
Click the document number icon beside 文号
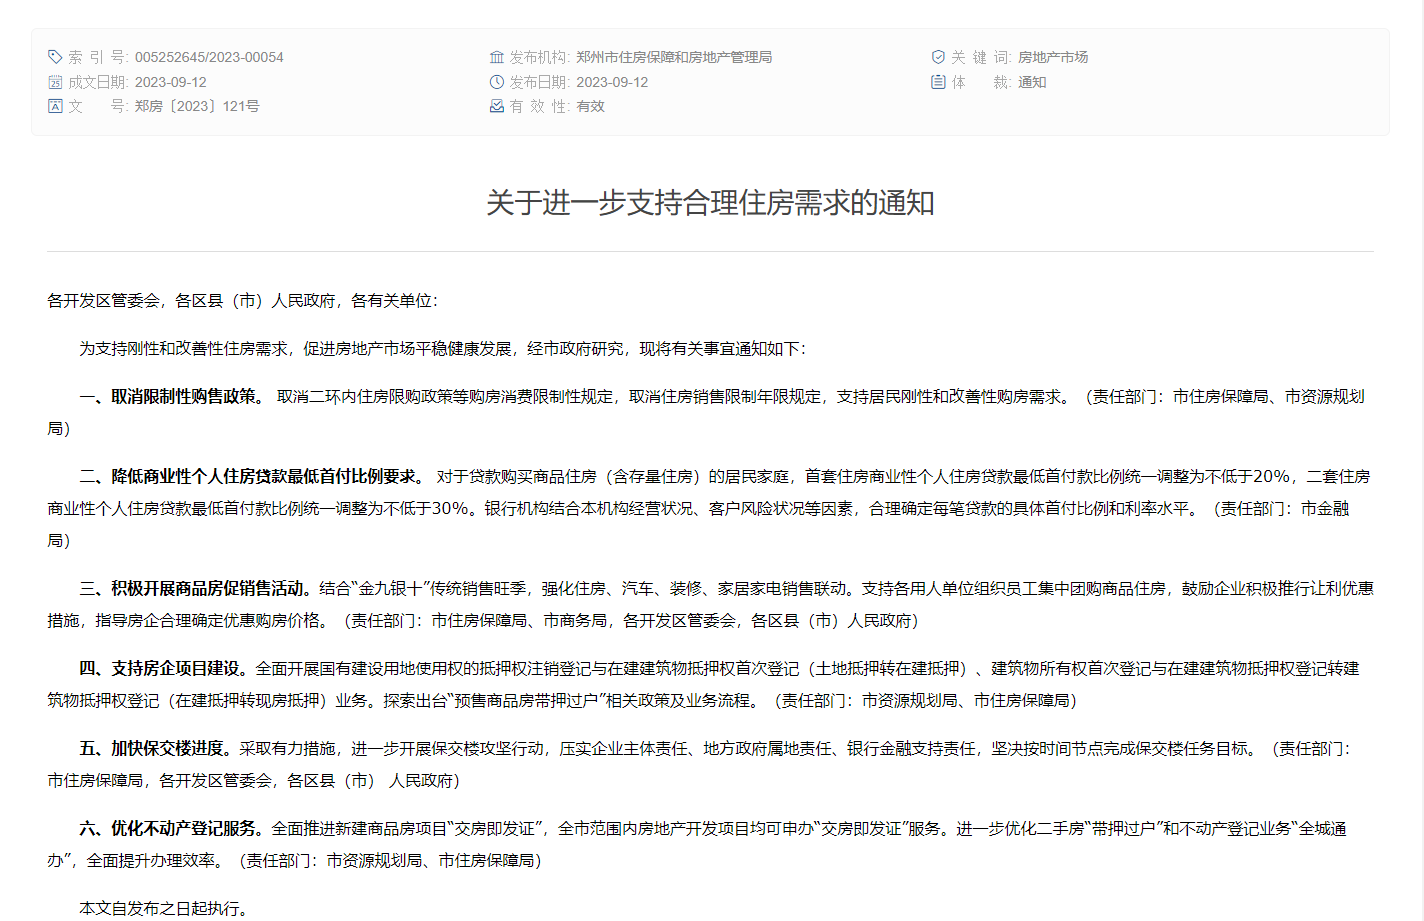[x=55, y=106]
